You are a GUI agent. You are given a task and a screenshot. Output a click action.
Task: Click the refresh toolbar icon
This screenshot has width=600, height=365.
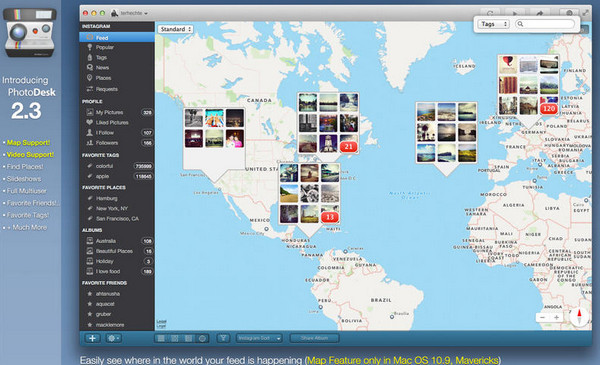490,13
